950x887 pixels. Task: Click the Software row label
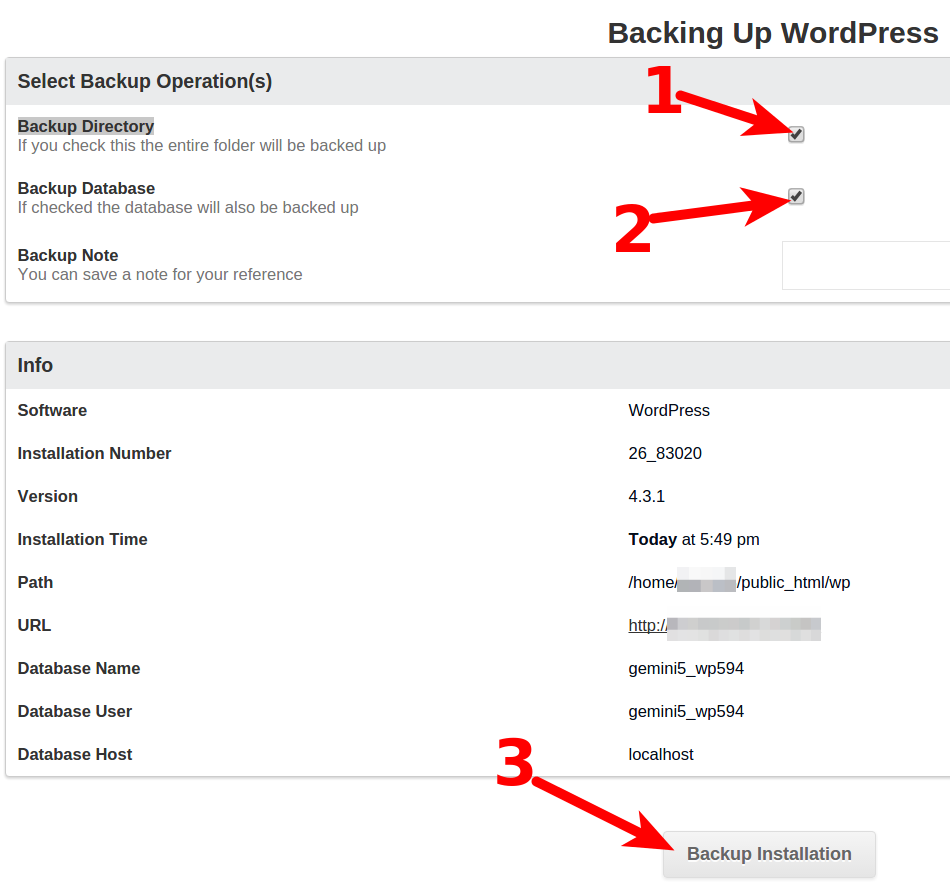52,410
